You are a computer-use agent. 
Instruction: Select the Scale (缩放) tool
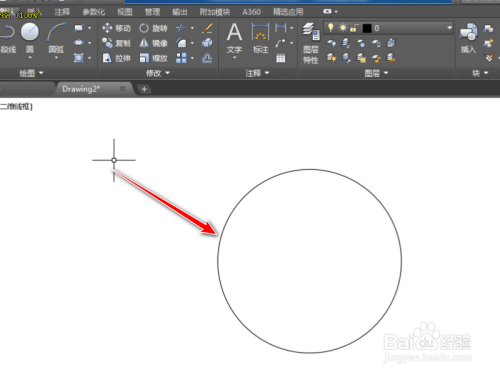pos(153,58)
